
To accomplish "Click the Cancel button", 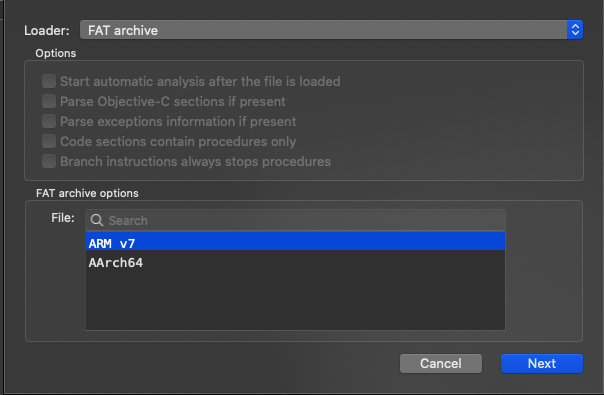I will pos(441,363).
